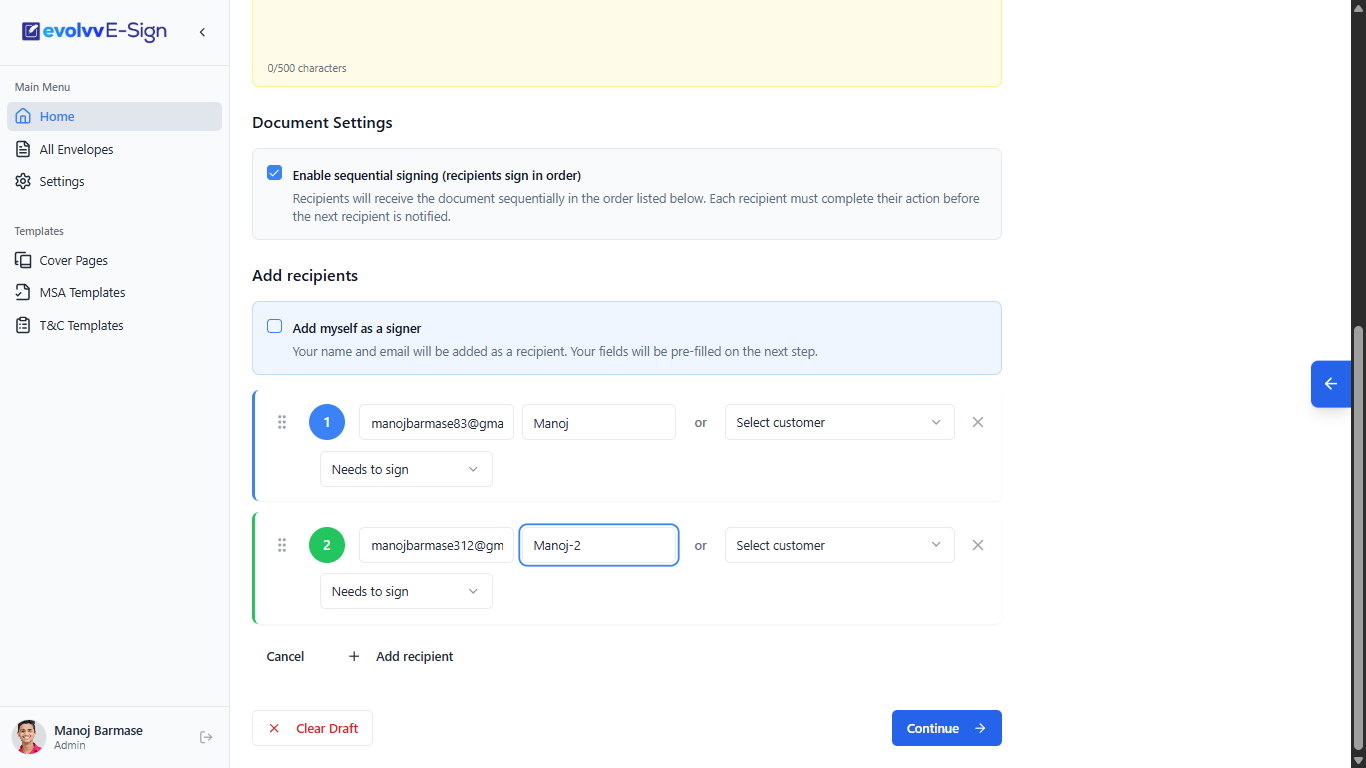1366x768 pixels.
Task: Click the evolvv E-Sign logo
Action: (x=94, y=32)
